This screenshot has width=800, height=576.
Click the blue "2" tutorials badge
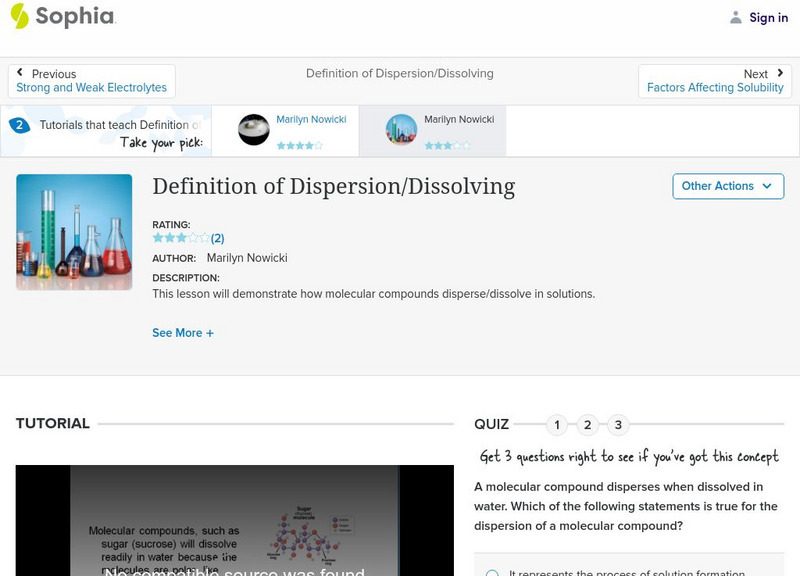click(x=22, y=125)
